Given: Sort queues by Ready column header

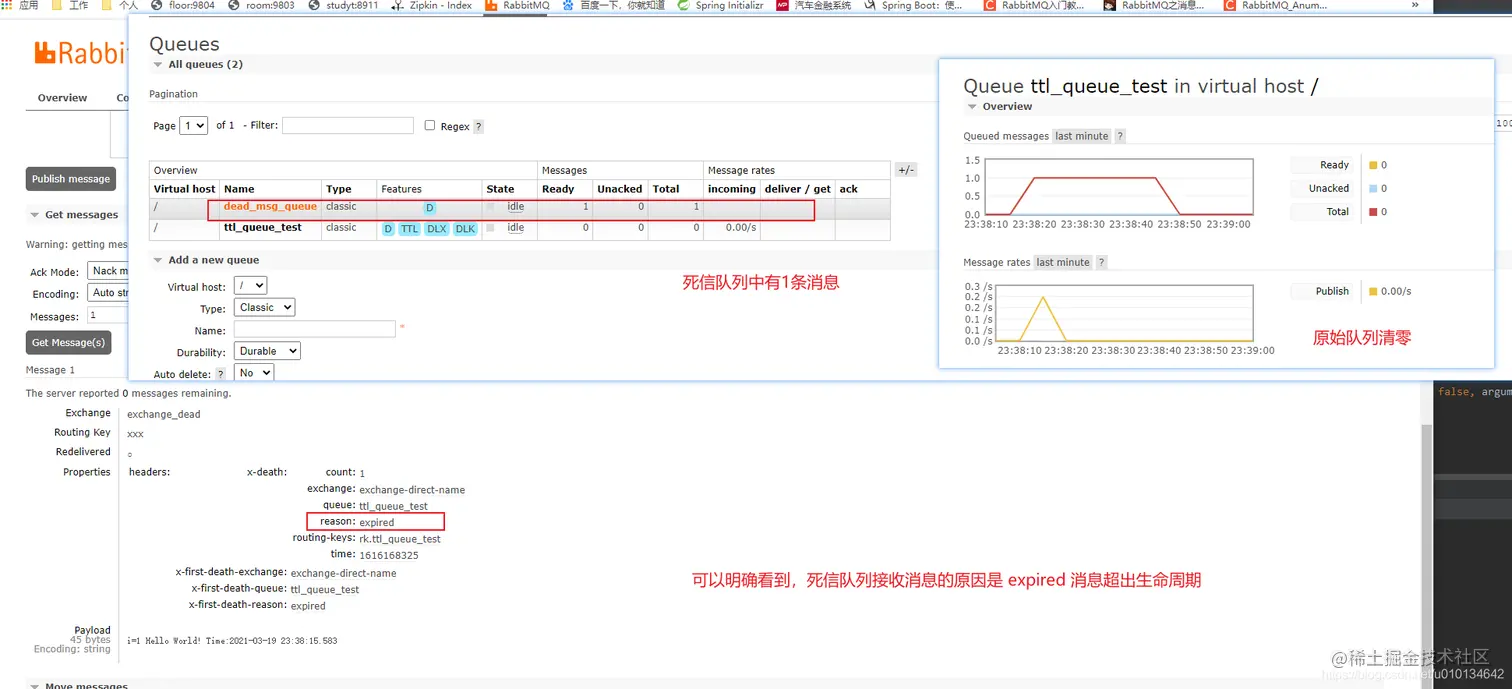Looking at the screenshot, I should [558, 189].
